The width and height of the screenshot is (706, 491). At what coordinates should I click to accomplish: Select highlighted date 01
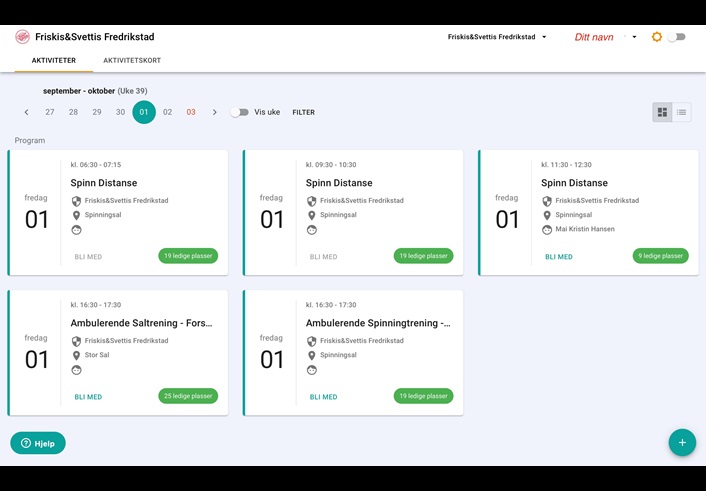click(x=144, y=112)
